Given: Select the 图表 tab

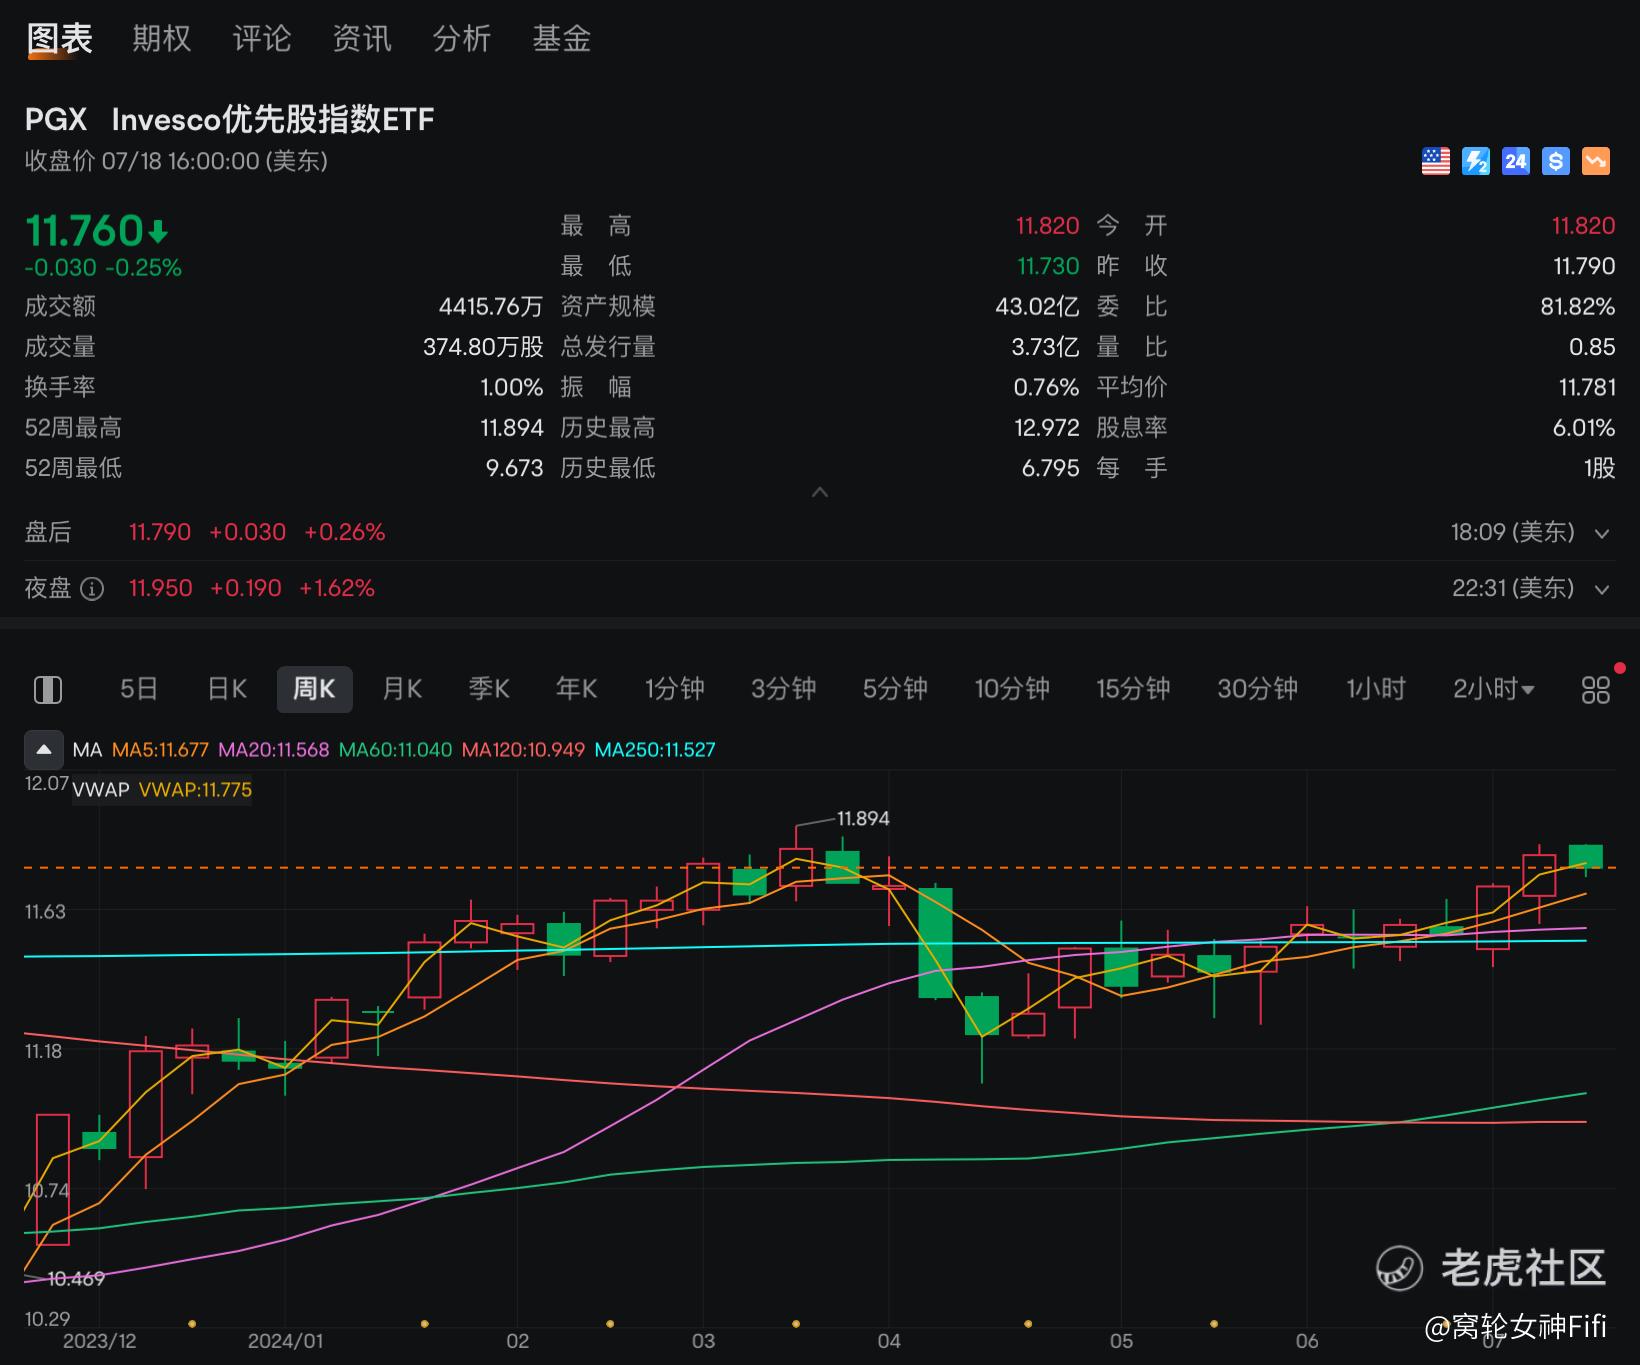Looking at the screenshot, I should (x=60, y=39).
